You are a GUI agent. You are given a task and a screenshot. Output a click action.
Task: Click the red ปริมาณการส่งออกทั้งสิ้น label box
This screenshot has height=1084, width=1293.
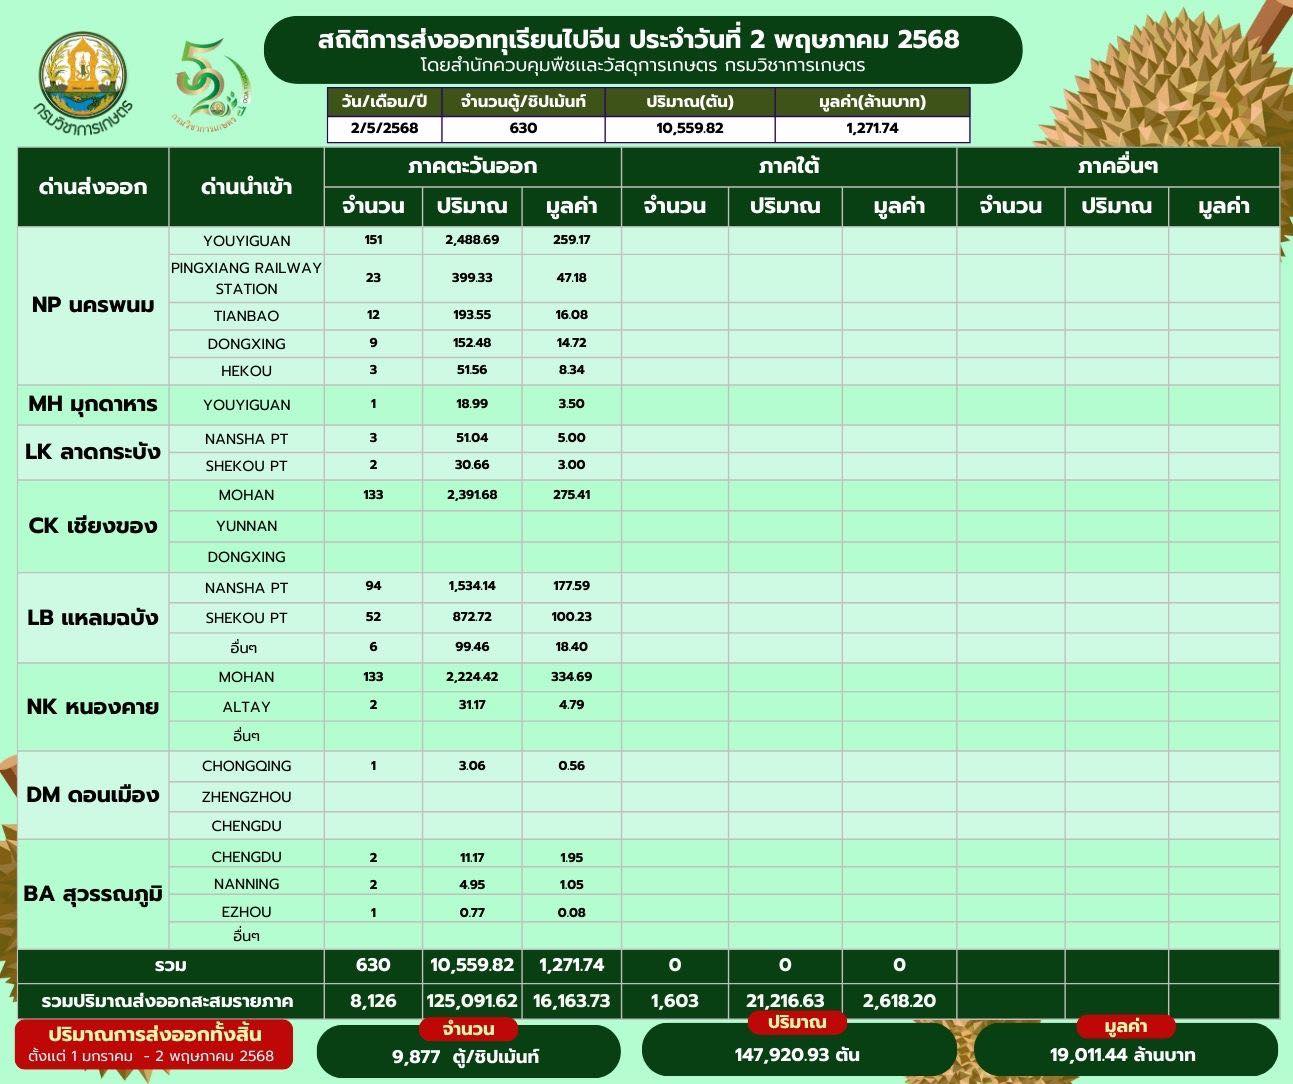click(154, 1045)
